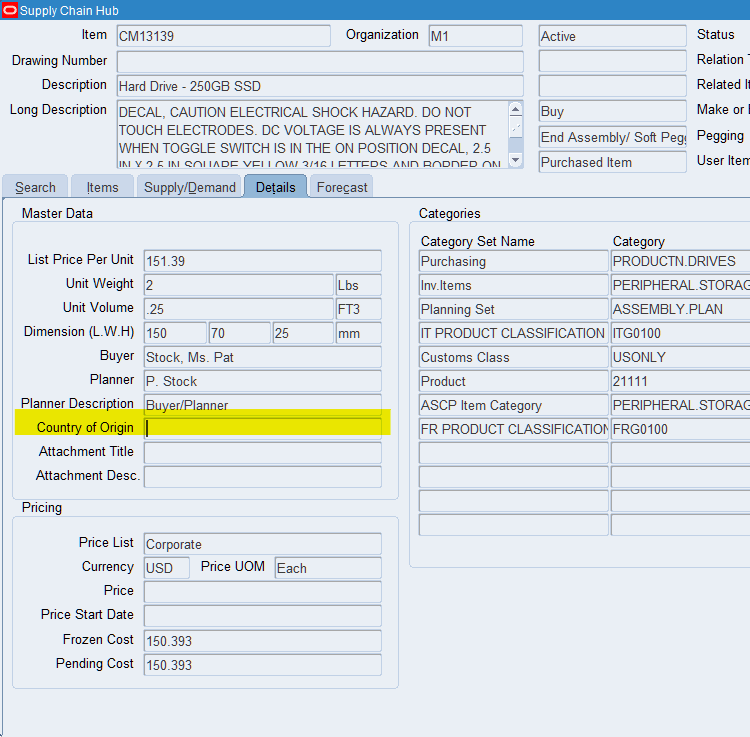This screenshot has height=737, width=750.
Task: Click the Status field showing Active
Action: [612, 36]
